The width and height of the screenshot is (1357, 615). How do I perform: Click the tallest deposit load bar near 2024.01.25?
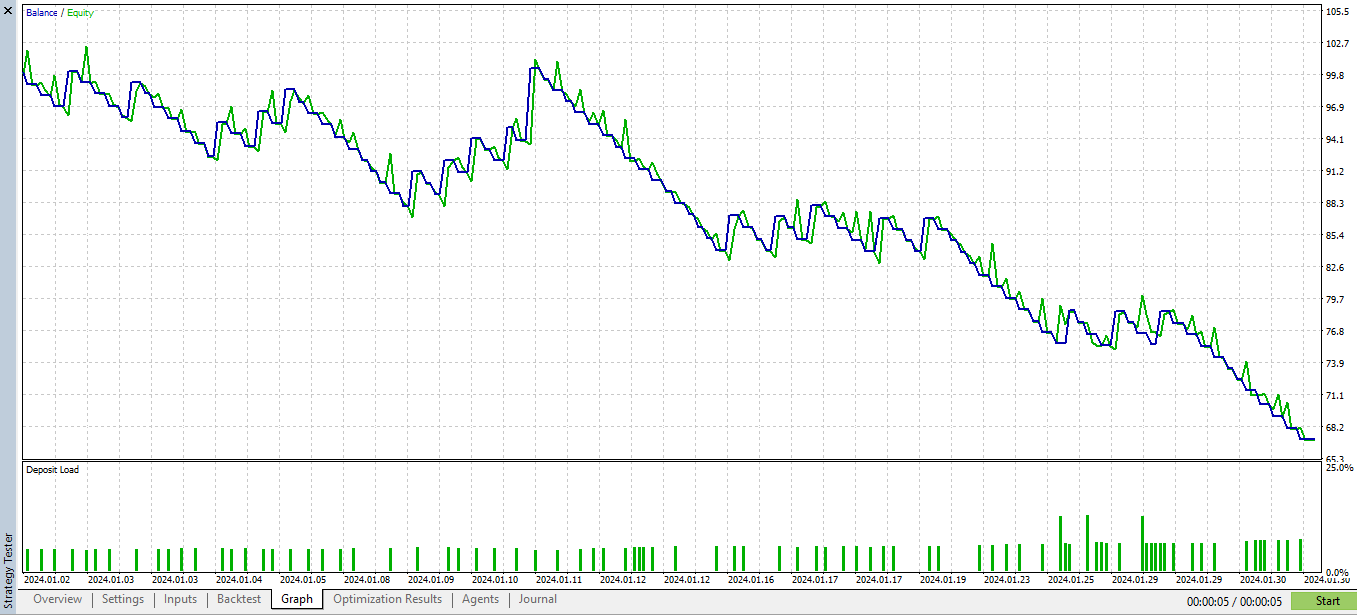1086,535
